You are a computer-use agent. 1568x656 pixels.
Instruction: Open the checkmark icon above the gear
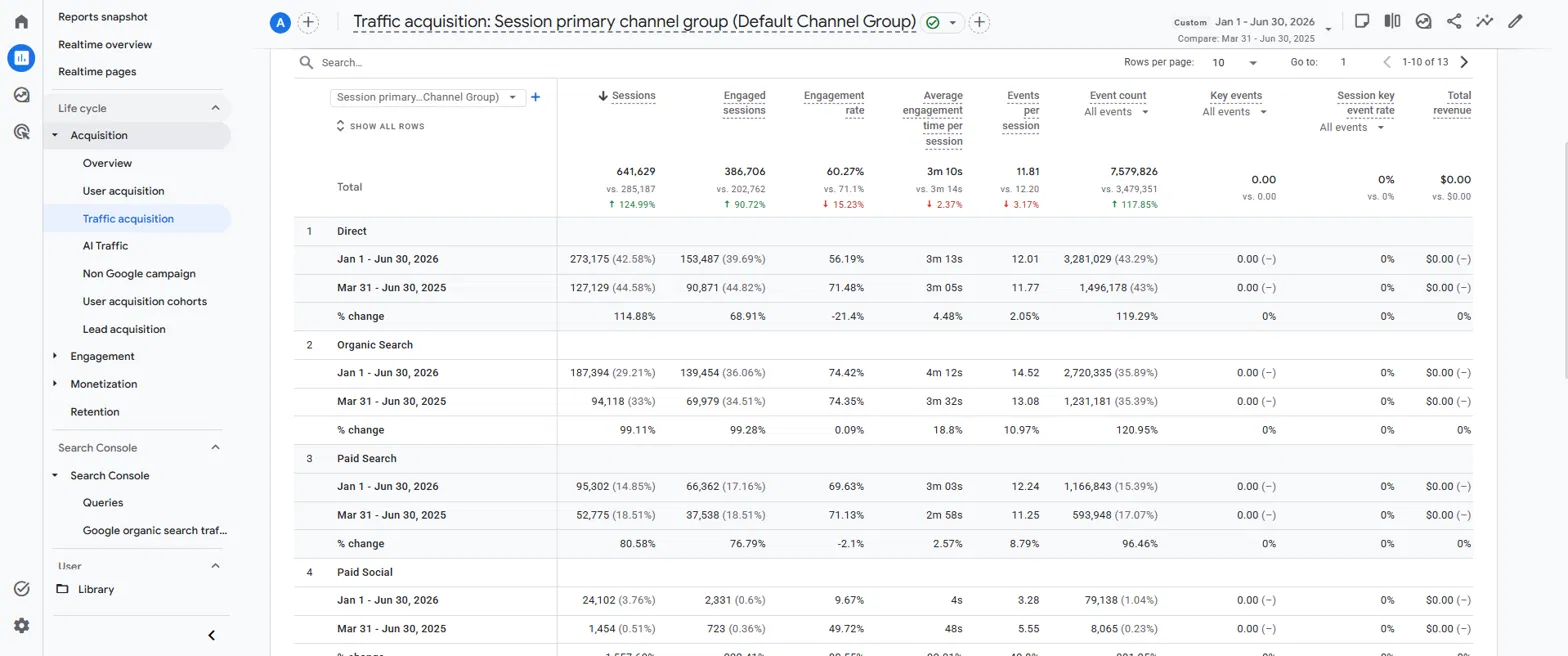pyautogui.click(x=21, y=589)
